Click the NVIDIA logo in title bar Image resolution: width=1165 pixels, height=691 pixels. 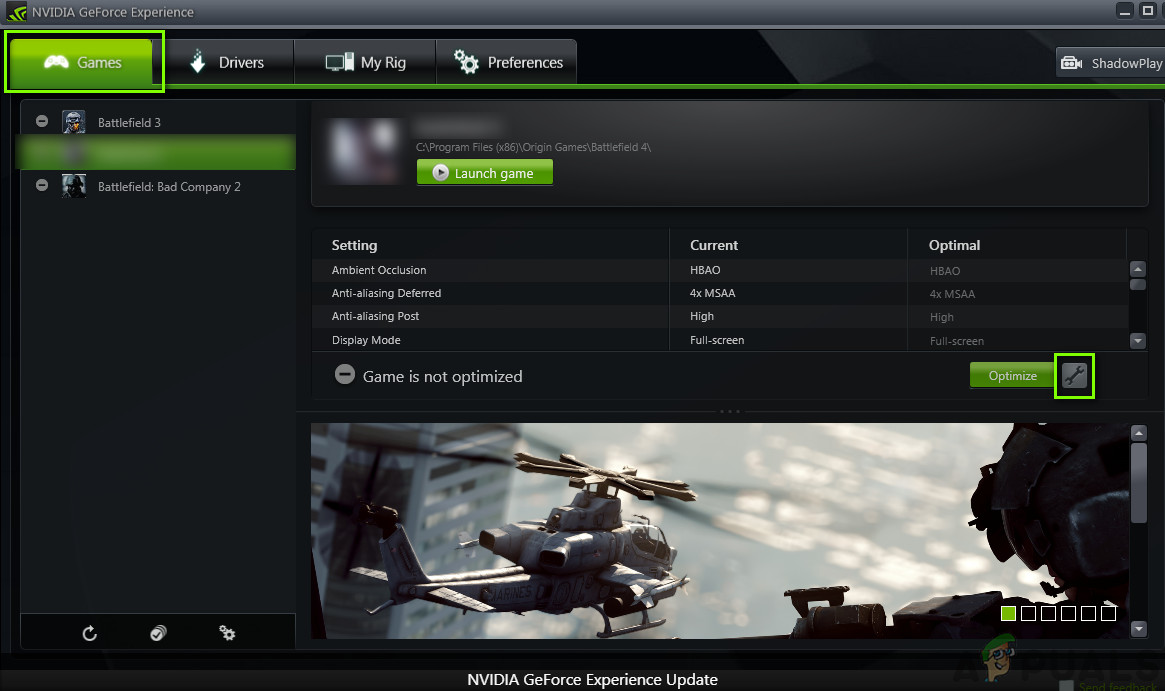(x=16, y=12)
